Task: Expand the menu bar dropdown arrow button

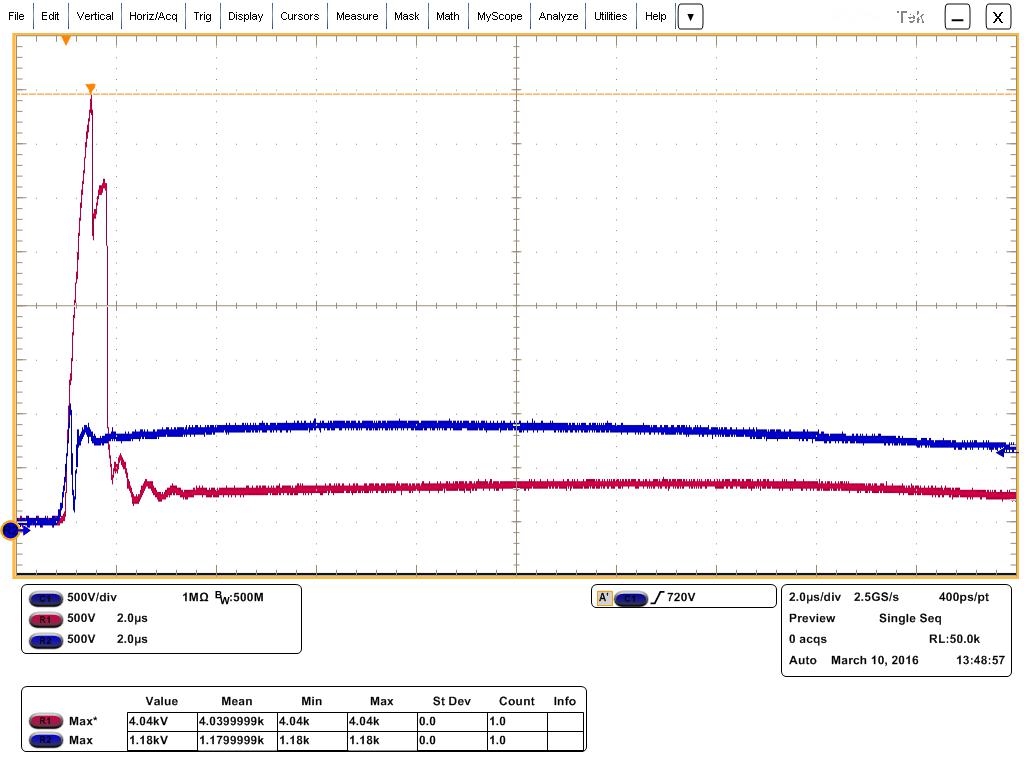Action: click(x=690, y=17)
